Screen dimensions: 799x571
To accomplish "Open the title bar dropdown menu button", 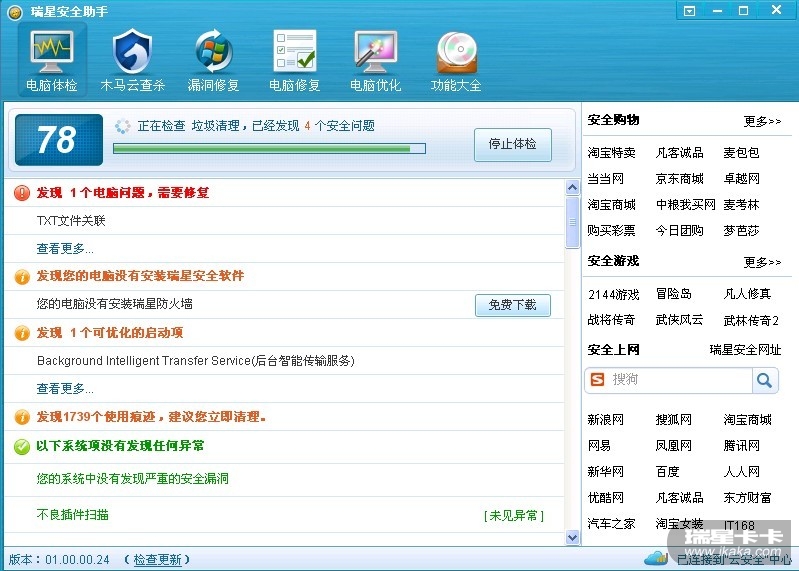I will pyautogui.click(x=689, y=11).
